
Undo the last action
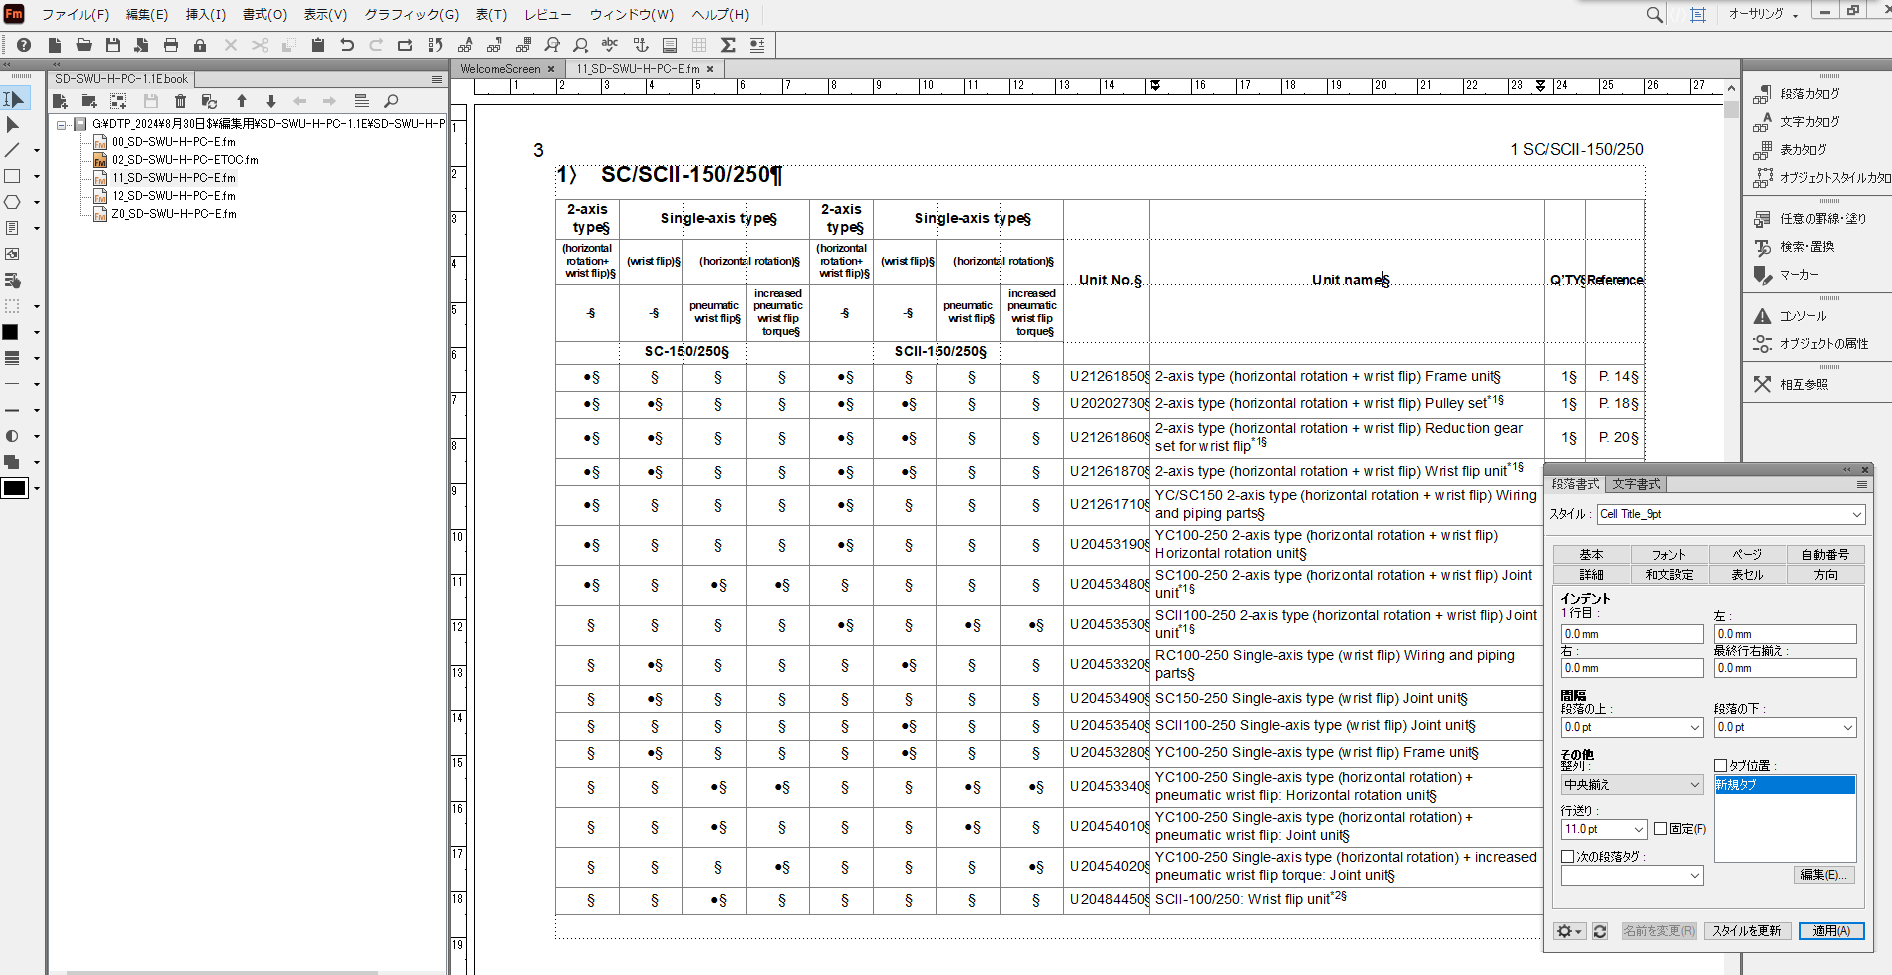click(x=347, y=45)
